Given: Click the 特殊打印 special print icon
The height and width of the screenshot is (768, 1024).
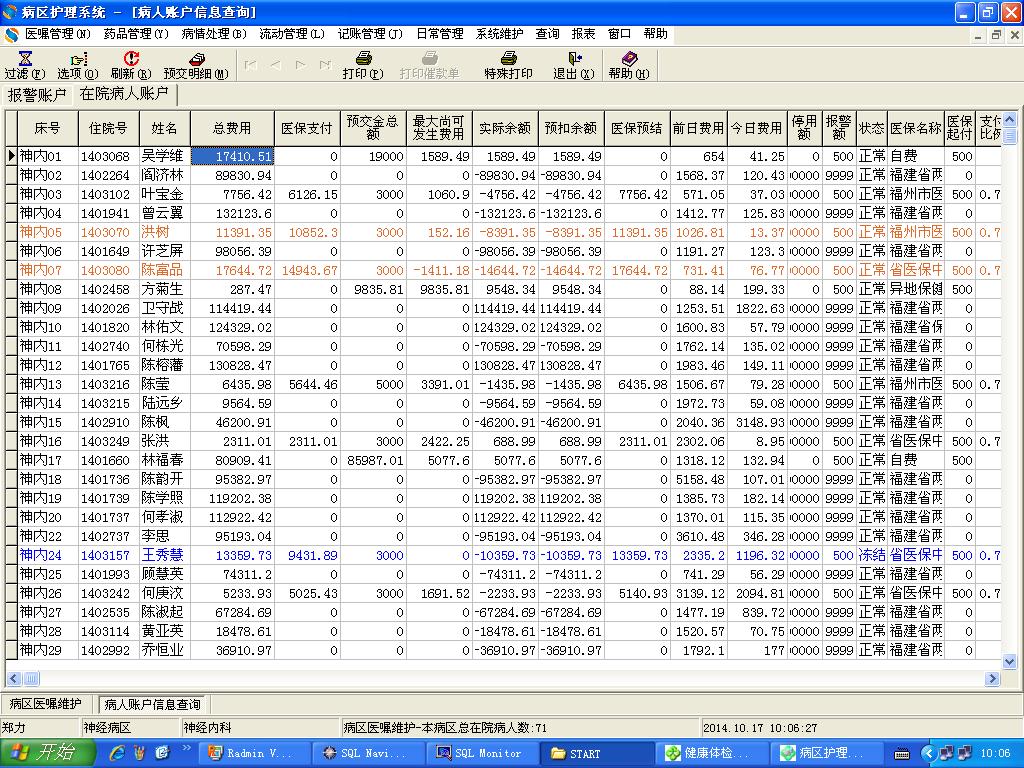Looking at the screenshot, I should [508, 60].
